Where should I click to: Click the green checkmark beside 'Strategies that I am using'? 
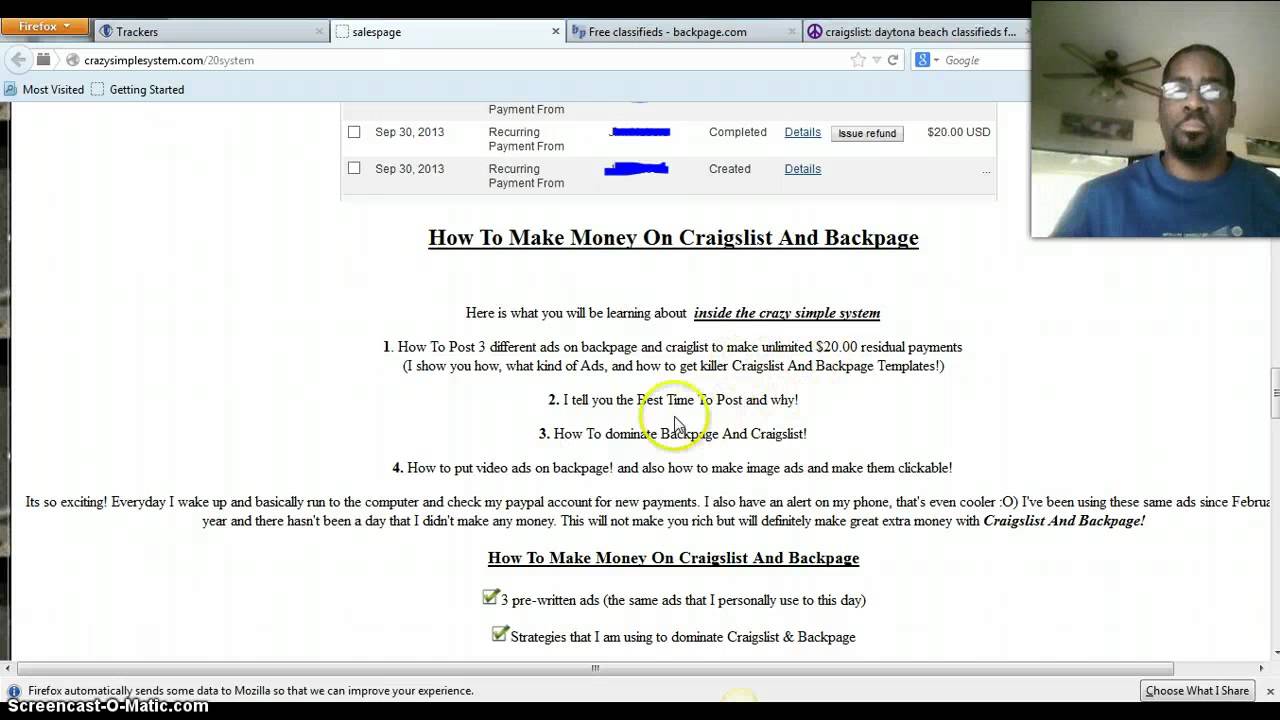pos(500,634)
